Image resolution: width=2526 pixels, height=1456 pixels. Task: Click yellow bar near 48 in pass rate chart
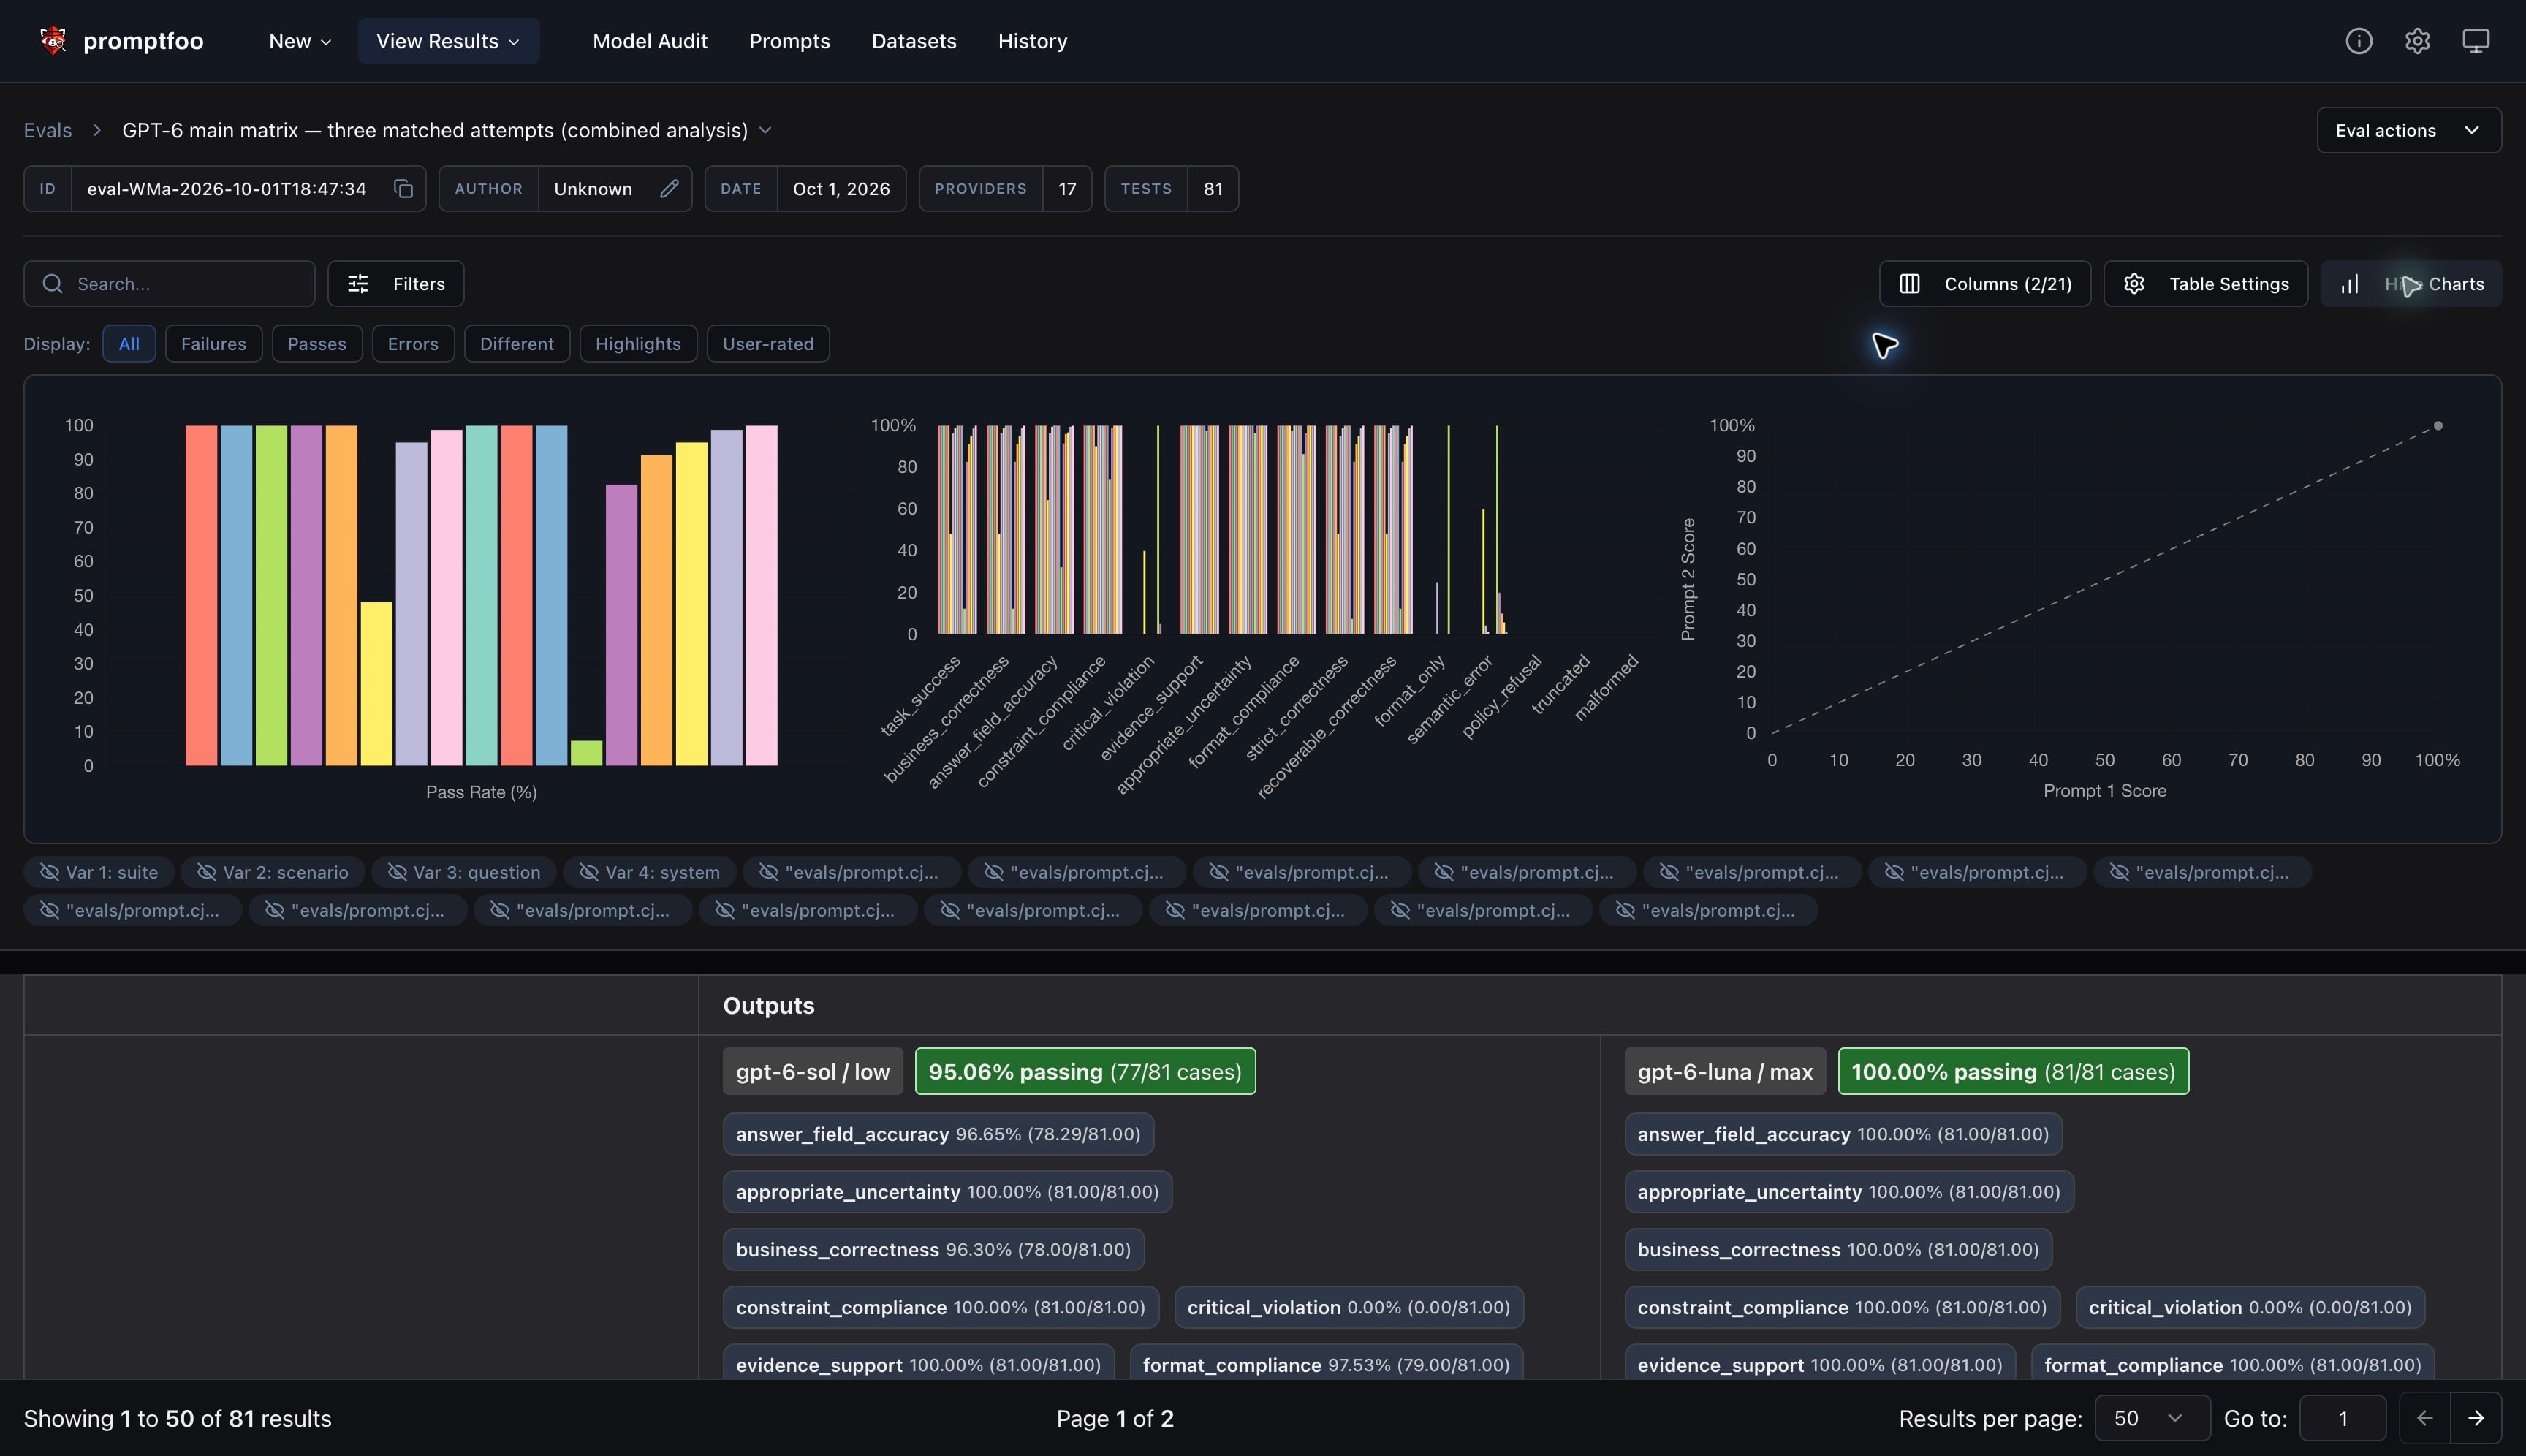[x=376, y=684]
